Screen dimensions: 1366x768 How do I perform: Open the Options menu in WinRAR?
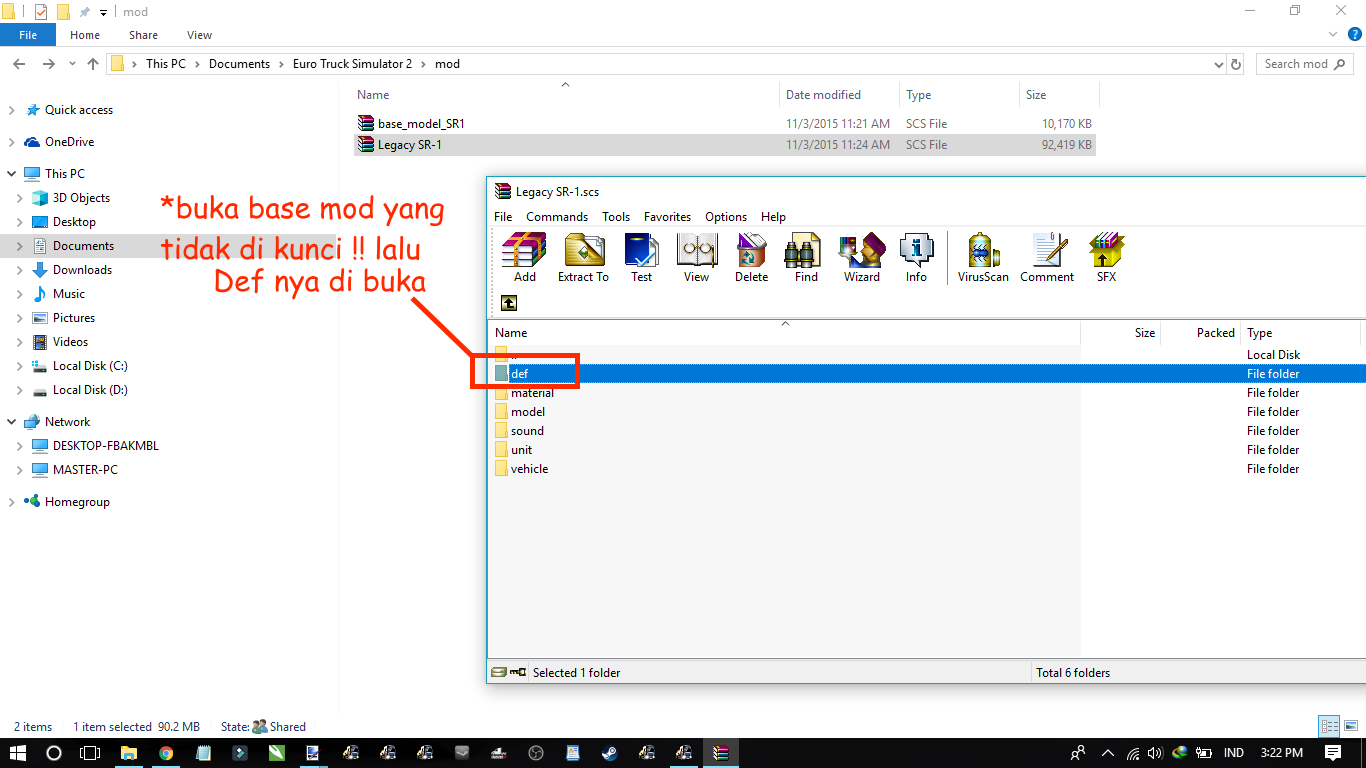(726, 216)
